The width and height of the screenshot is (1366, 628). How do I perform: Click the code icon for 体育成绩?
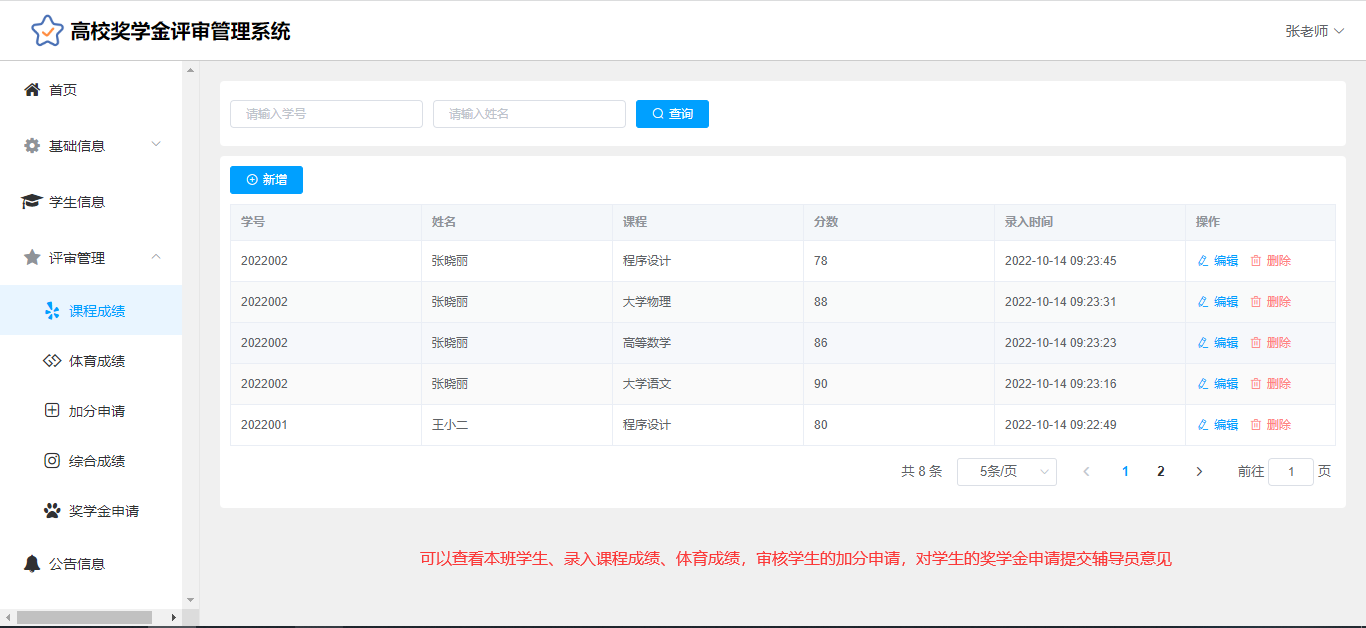52,361
